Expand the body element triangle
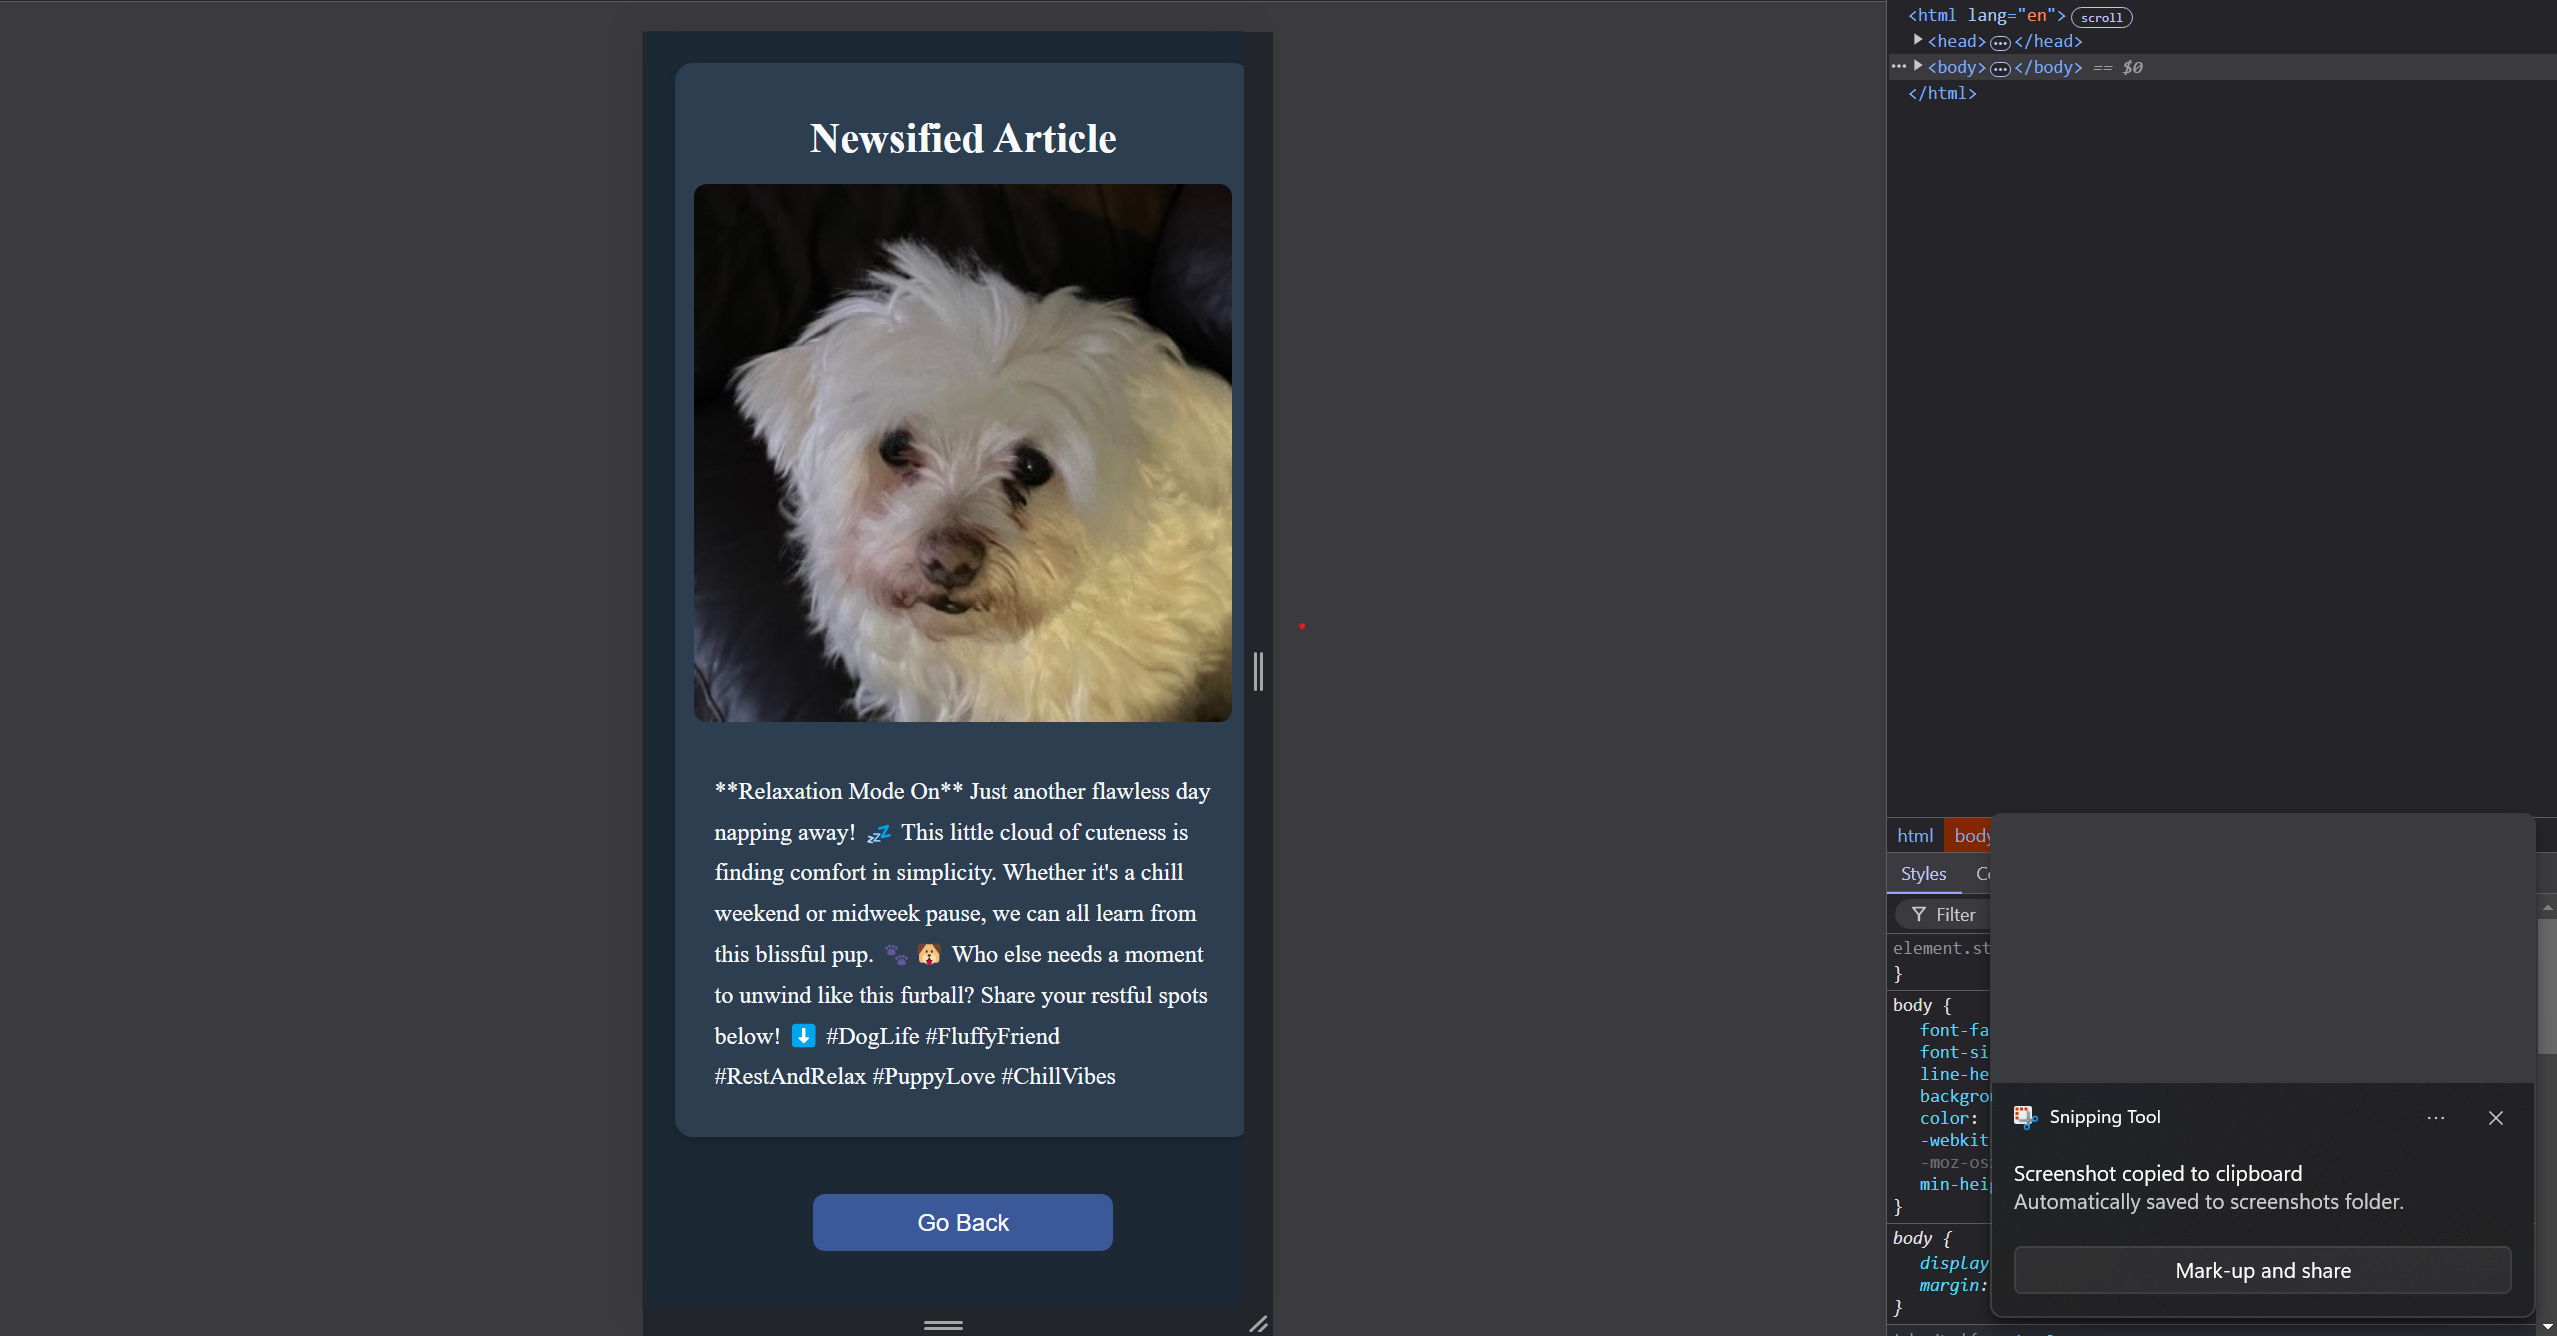This screenshot has width=2557, height=1336. pos(1917,66)
